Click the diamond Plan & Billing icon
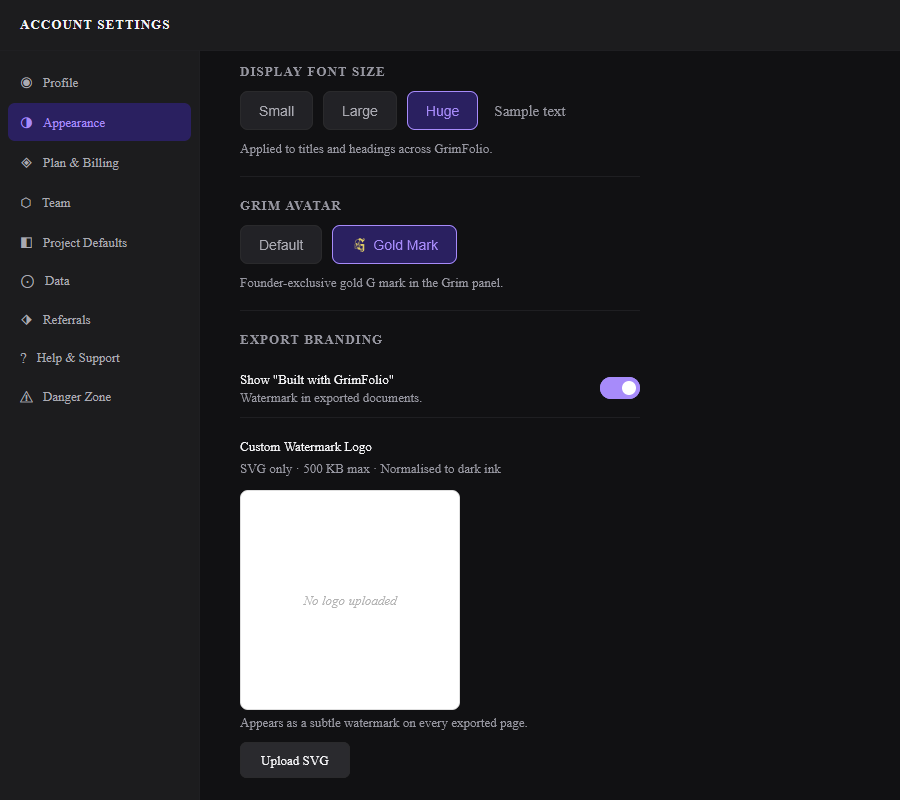Viewport: 900px width, 800px height. [x=26, y=163]
